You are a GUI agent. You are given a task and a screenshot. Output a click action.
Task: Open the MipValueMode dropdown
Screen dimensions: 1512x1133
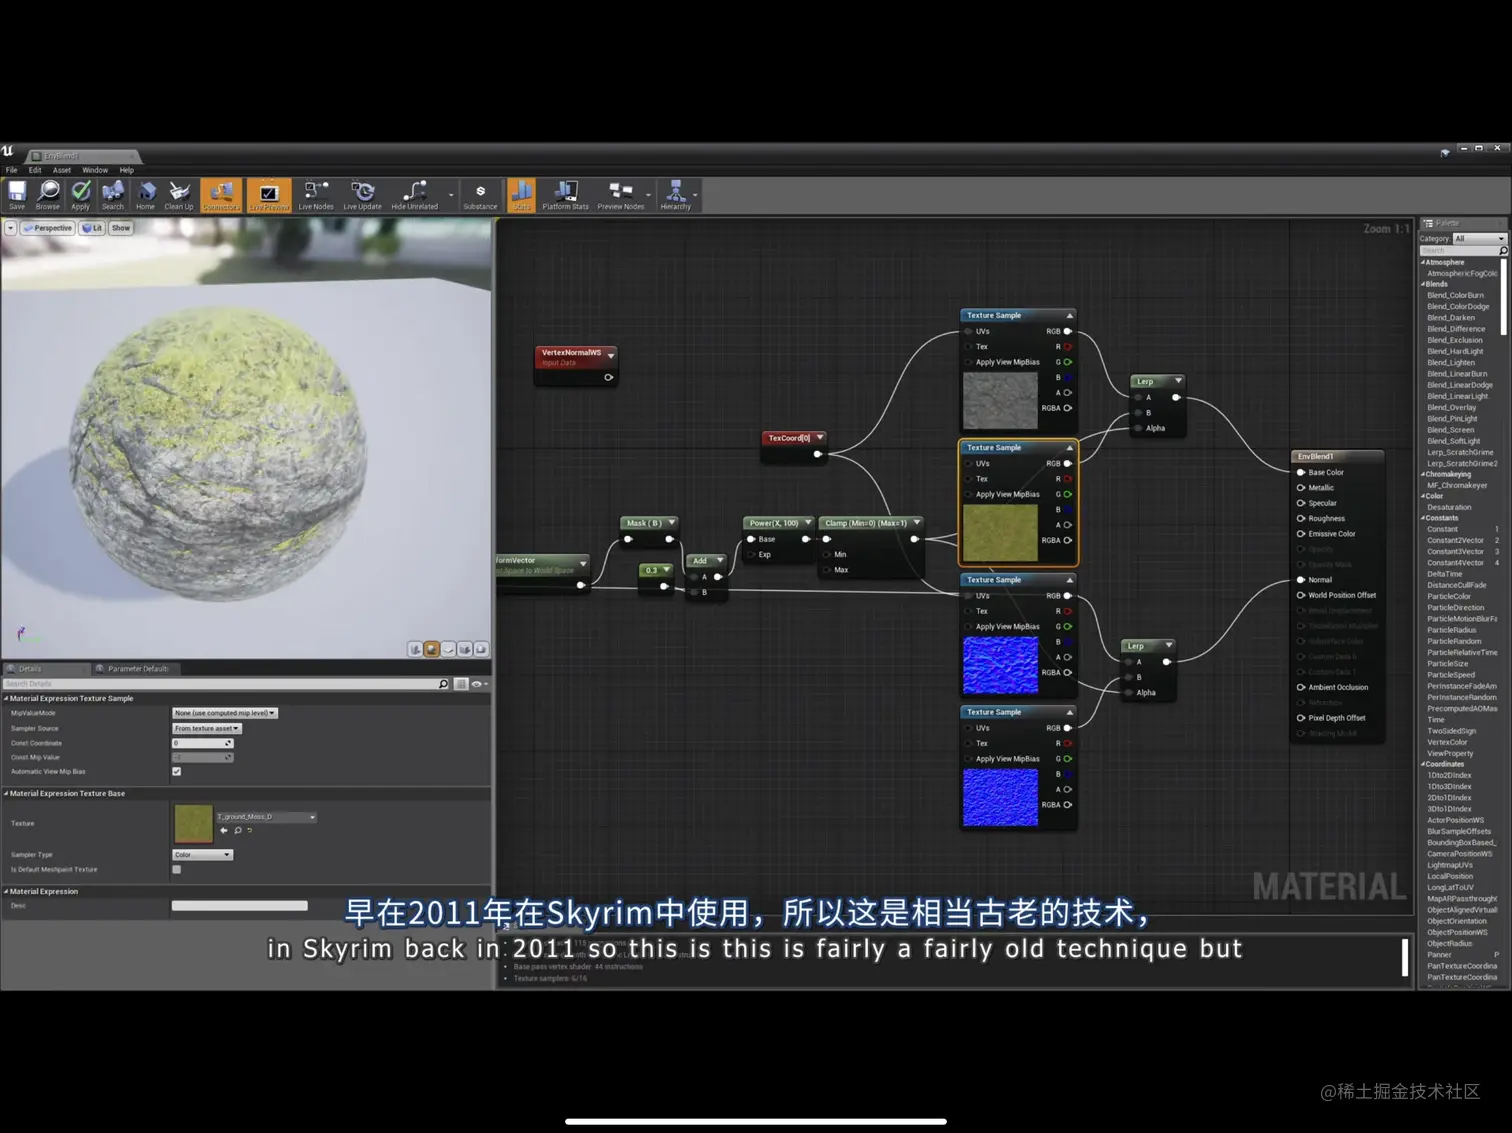tap(225, 713)
